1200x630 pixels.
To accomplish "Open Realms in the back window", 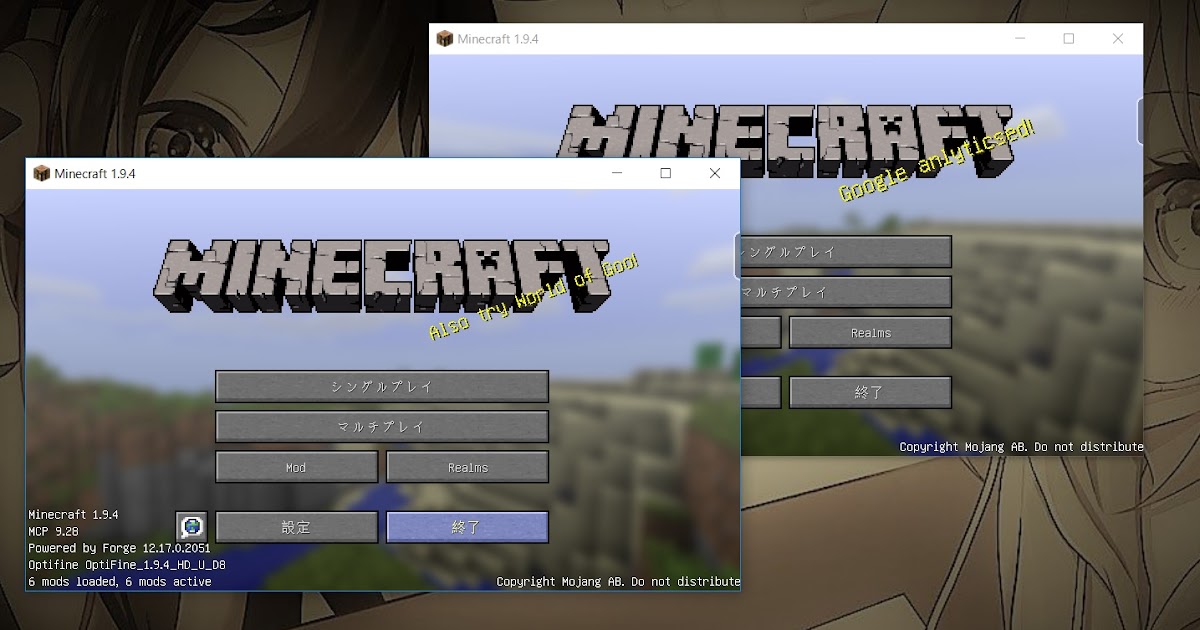I will click(x=870, y=333).
